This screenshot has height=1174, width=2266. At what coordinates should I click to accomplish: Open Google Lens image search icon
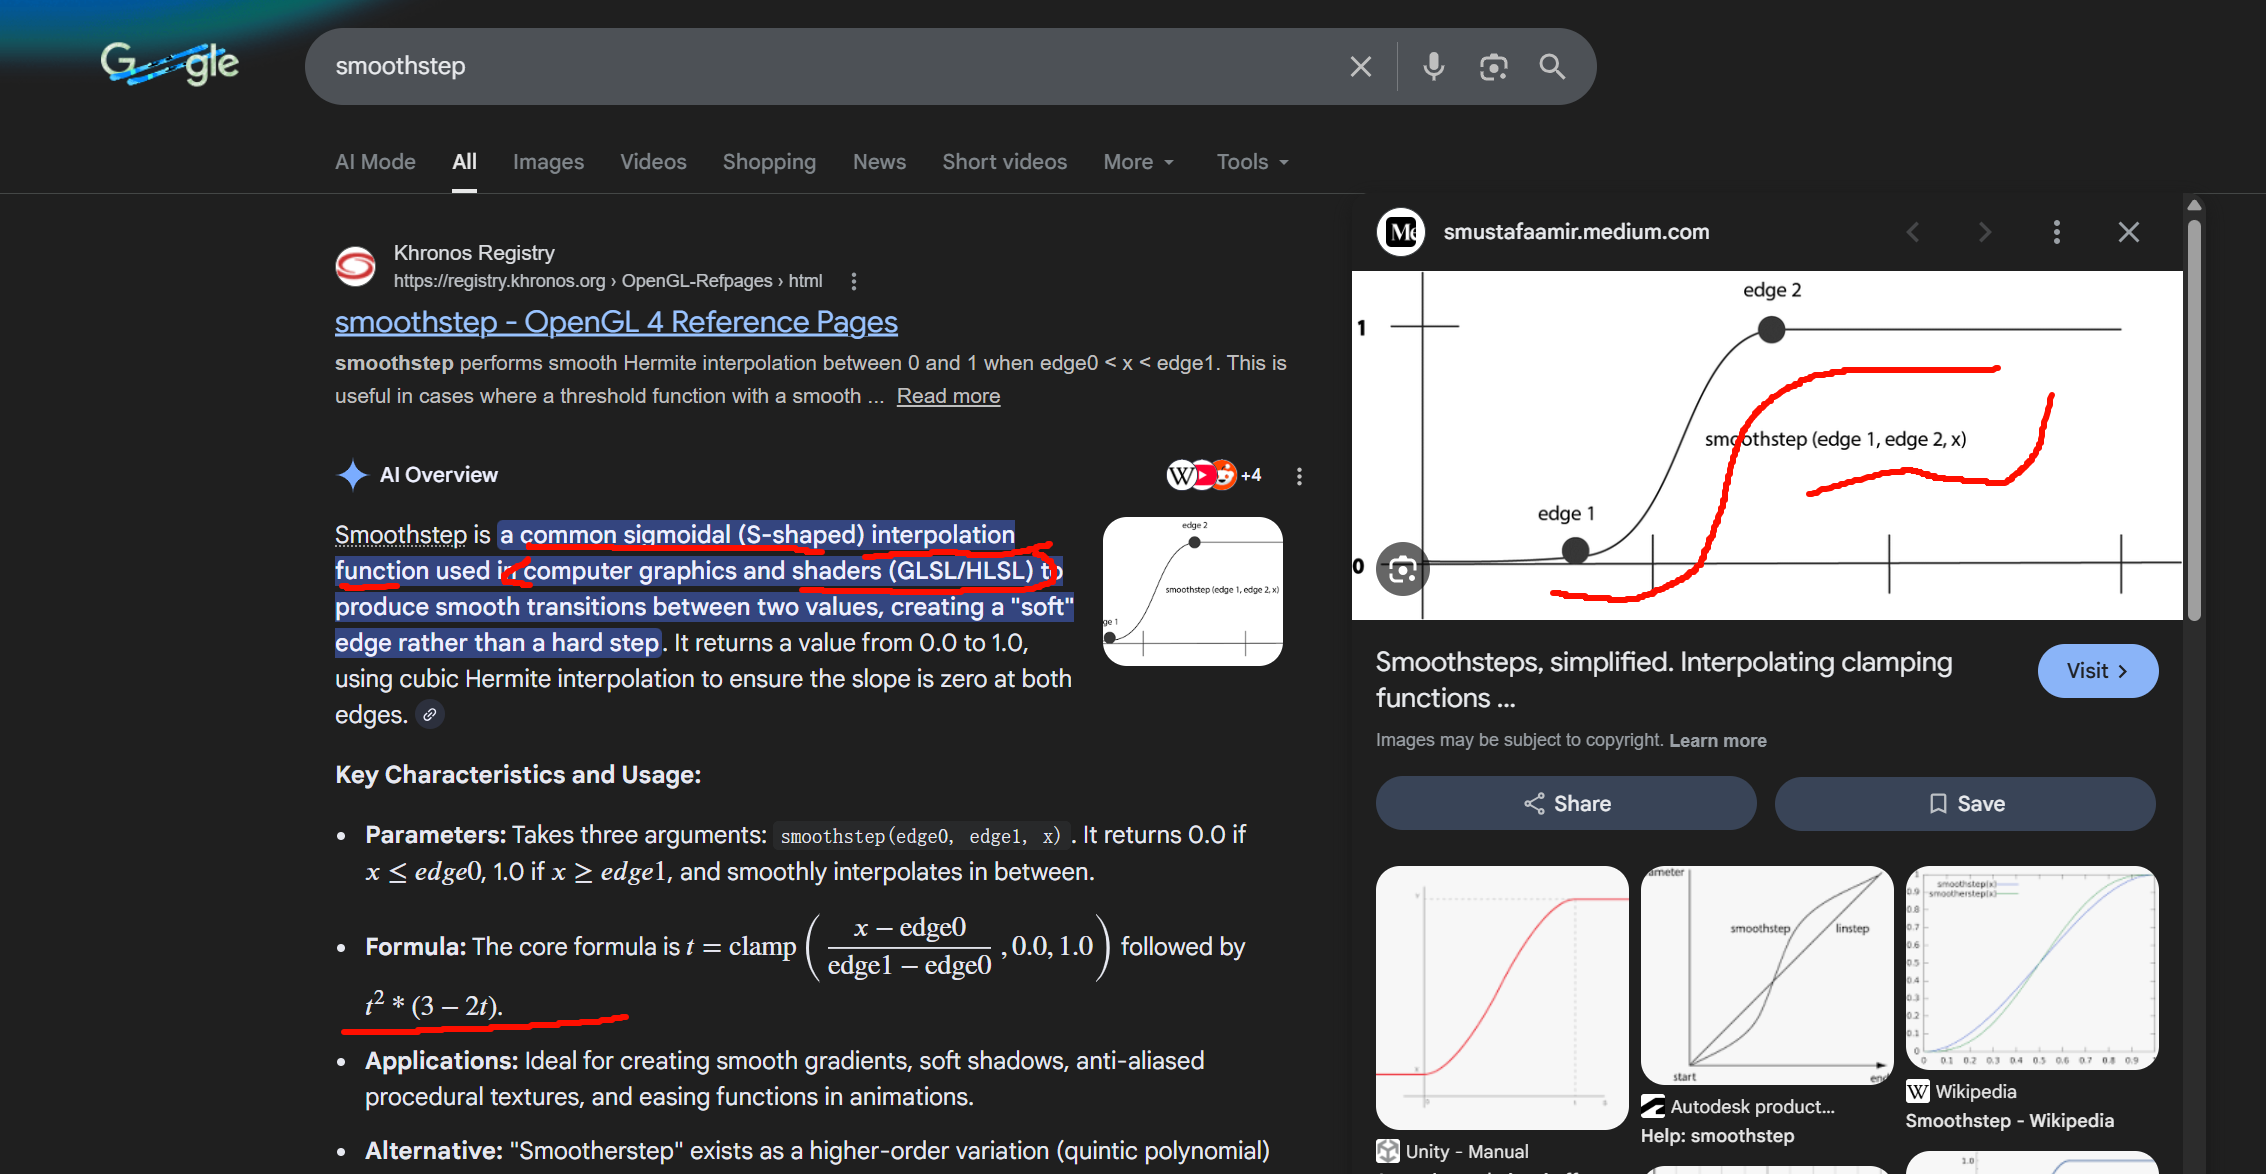pos(1493,66)
